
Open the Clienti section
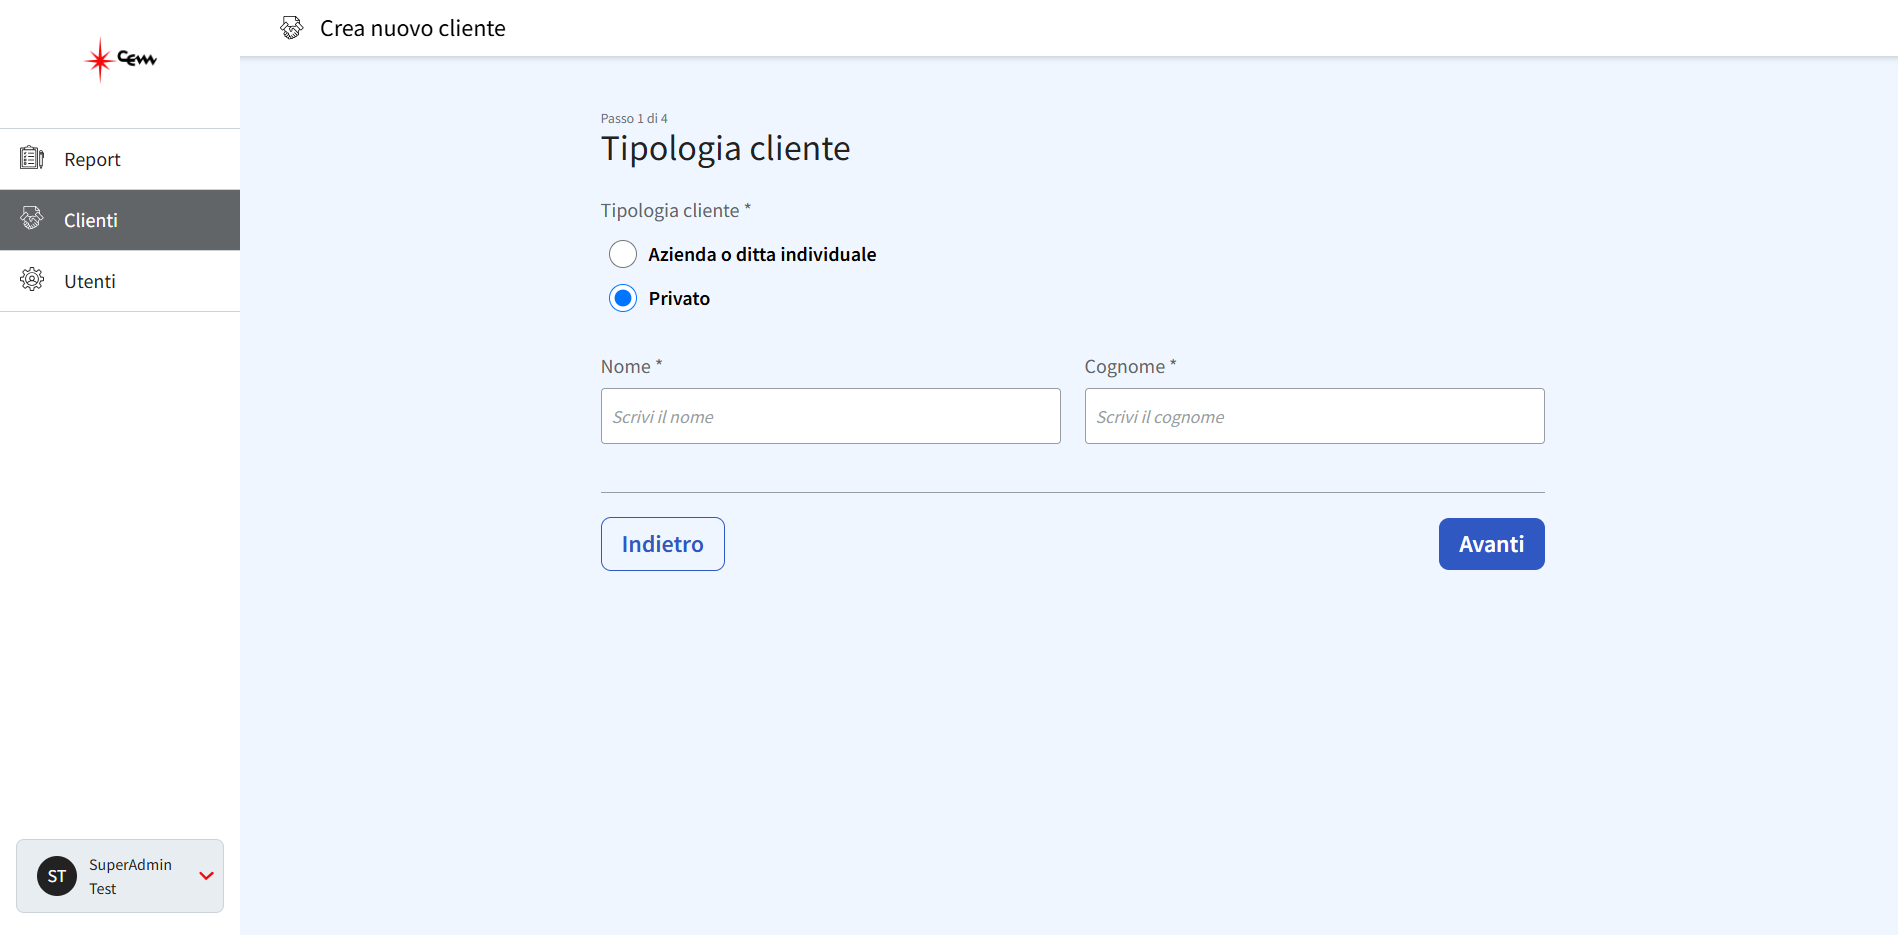click(120, 220)
